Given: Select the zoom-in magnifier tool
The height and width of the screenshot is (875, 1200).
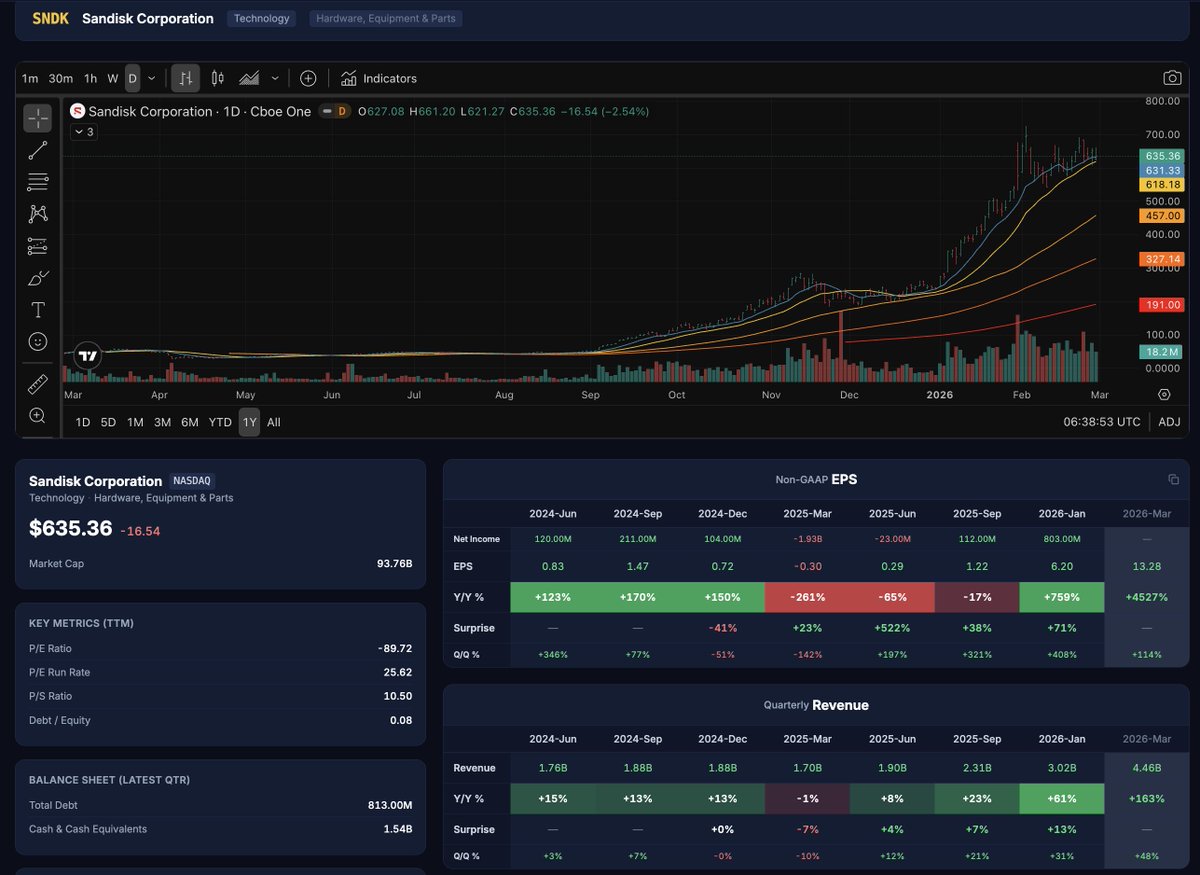Looking at the screenshot, I should point(37,414).
